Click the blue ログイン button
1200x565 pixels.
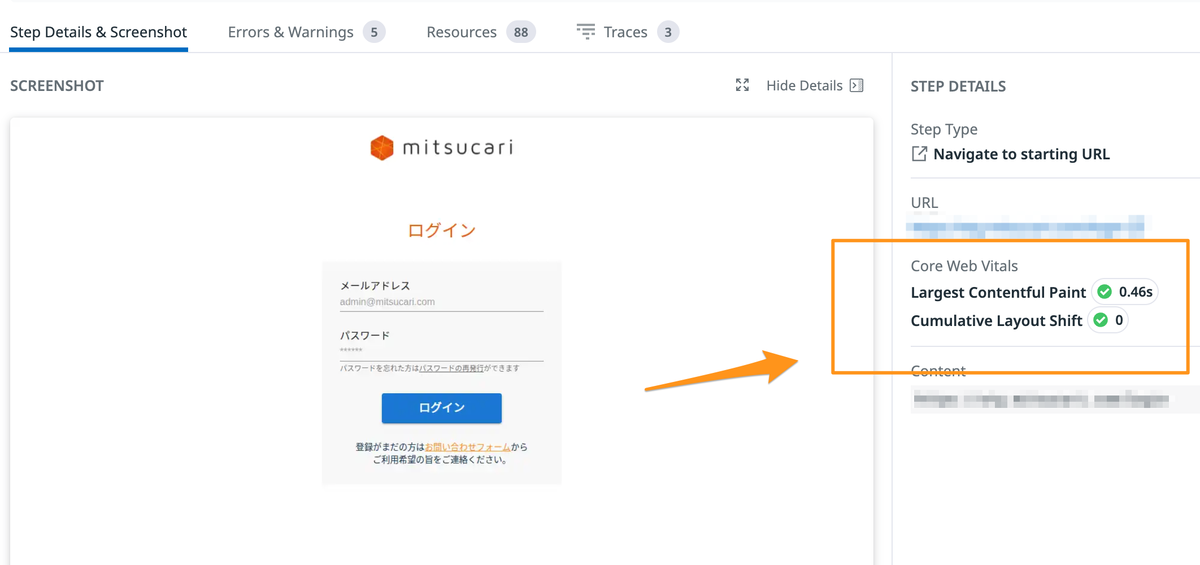[441, 408]
